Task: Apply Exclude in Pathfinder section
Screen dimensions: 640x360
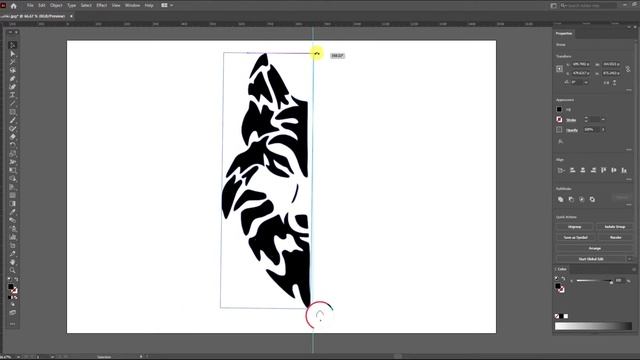Action: pos(592,199)
